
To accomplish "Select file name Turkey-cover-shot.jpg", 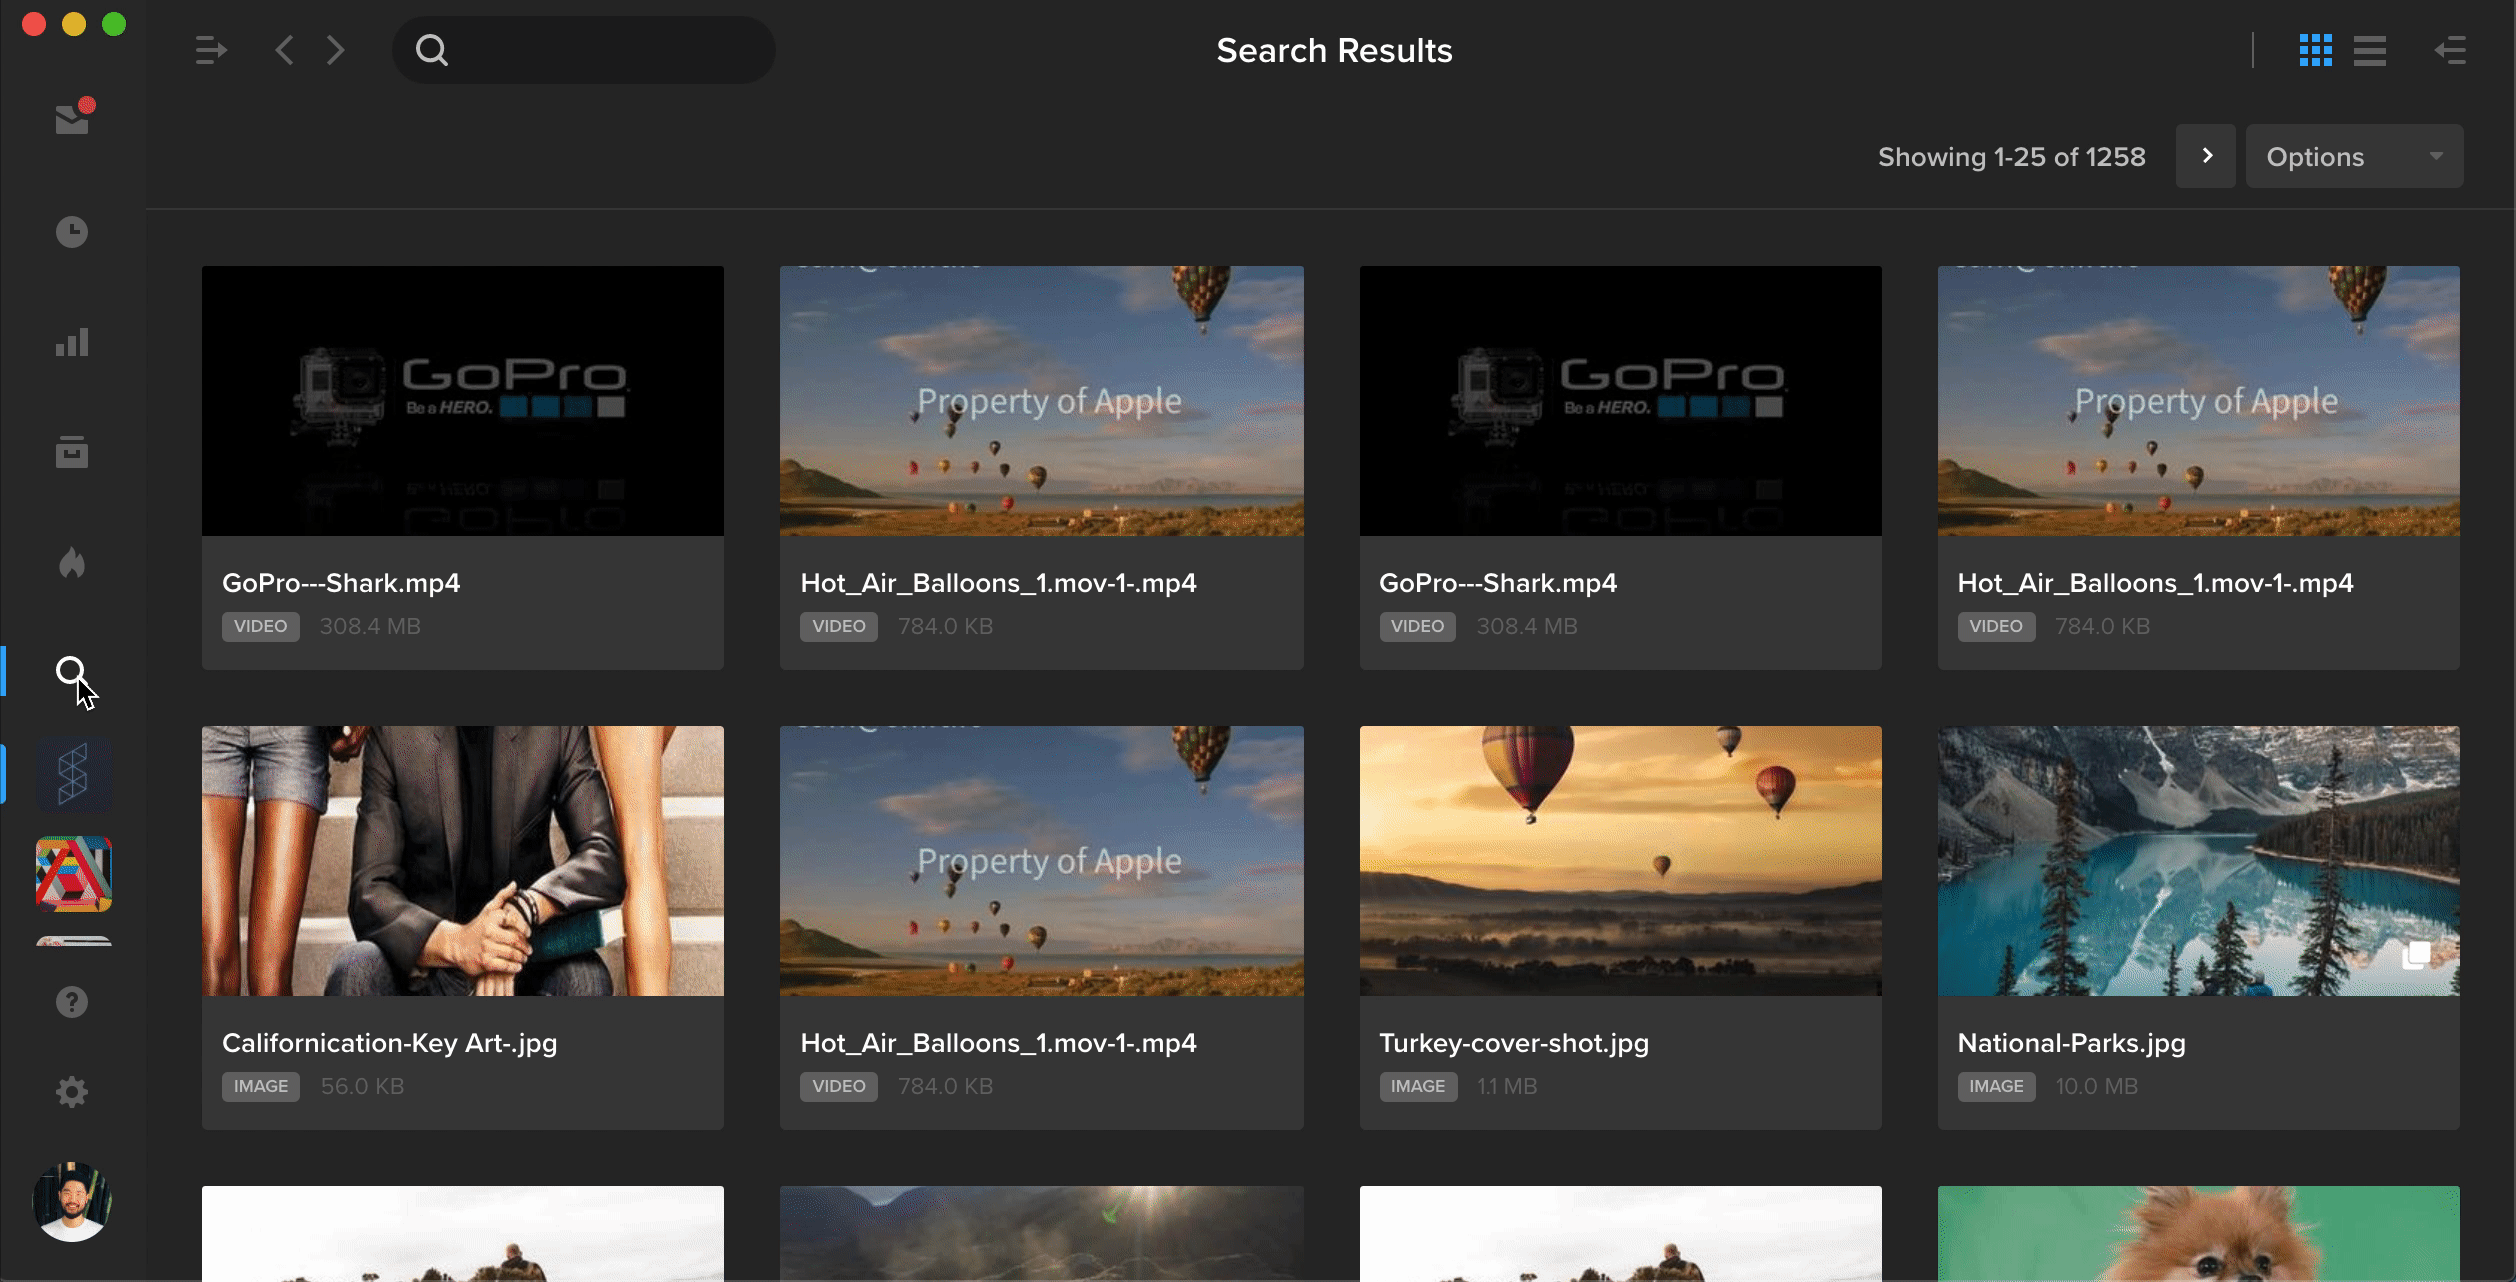I will point(1514,1043).
